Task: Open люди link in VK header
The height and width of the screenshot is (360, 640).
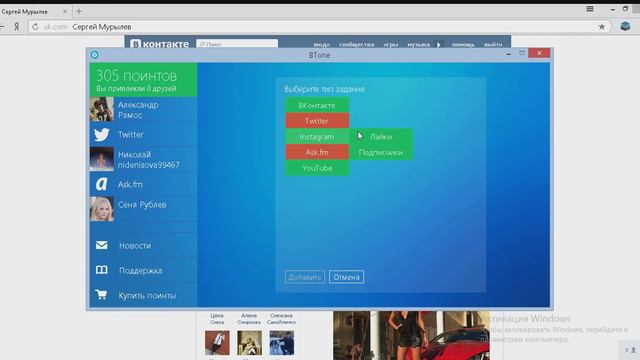Action: [321, 44]
